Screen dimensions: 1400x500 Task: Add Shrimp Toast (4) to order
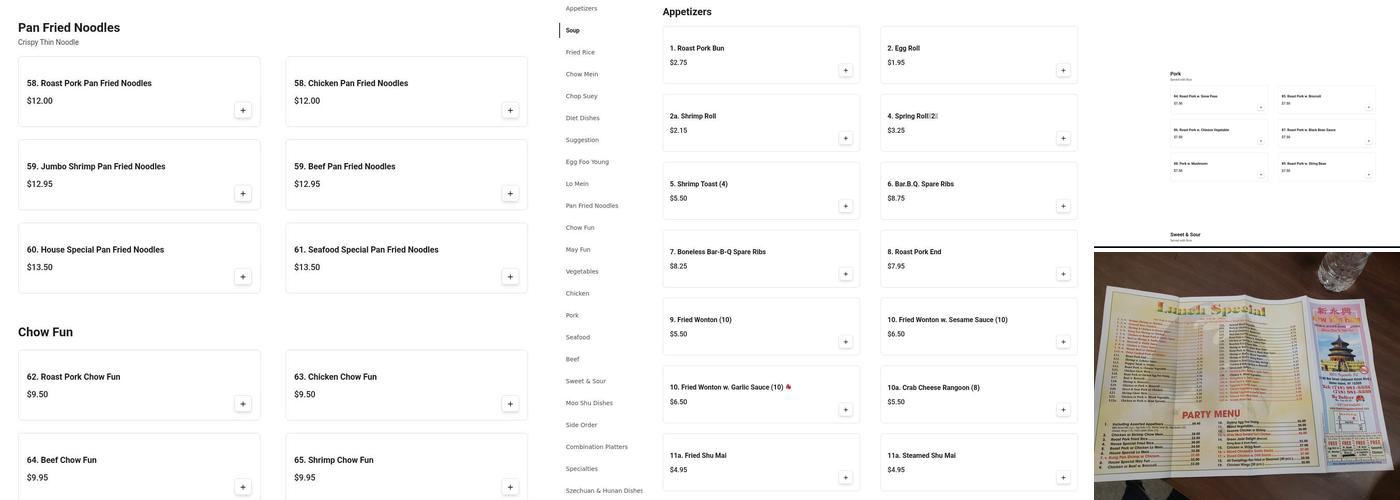[x=845, y=206]
